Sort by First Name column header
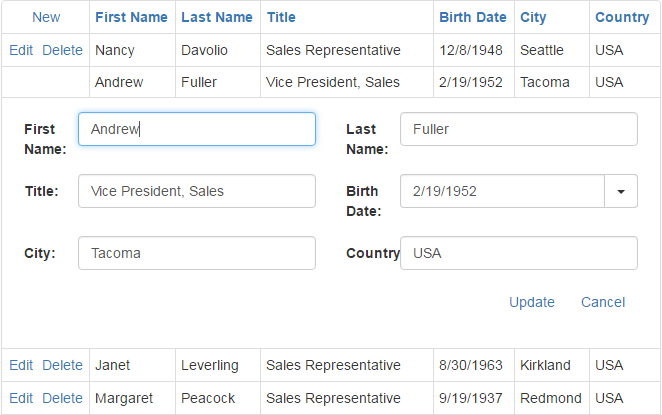Screen dimensions: 662x415 [x=131, y=17]
